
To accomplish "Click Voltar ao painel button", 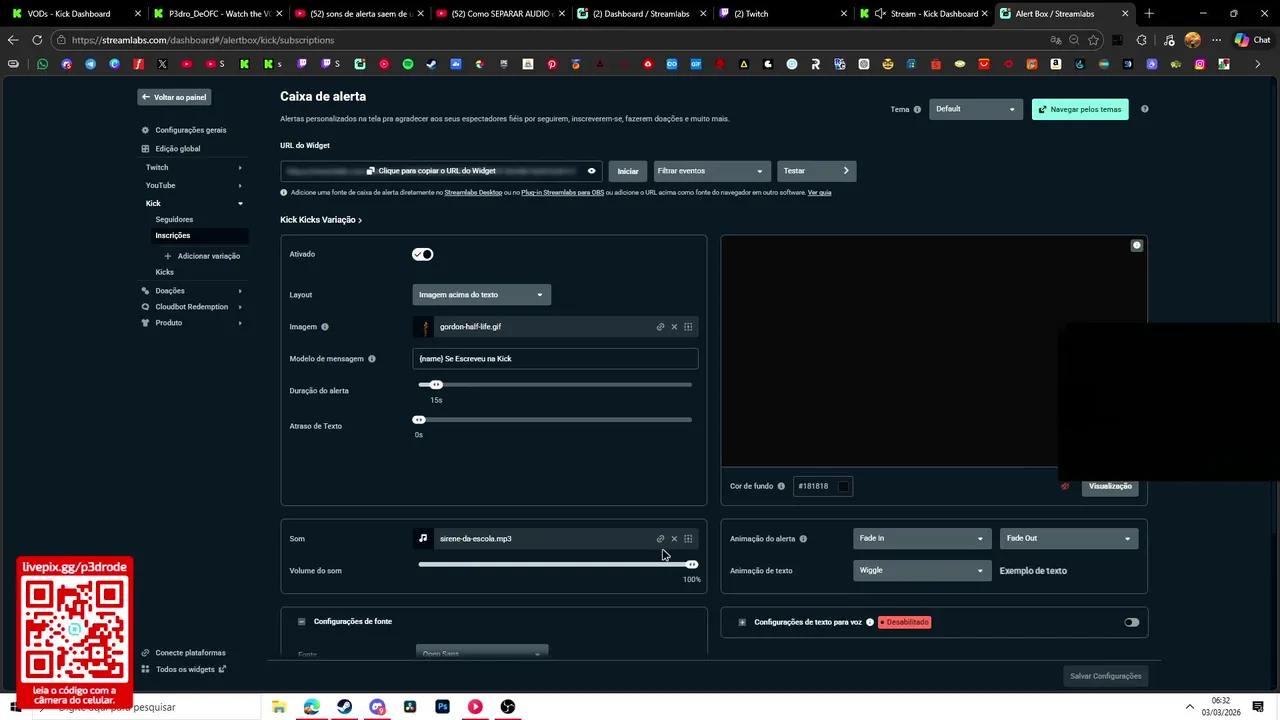I will 174,97.
